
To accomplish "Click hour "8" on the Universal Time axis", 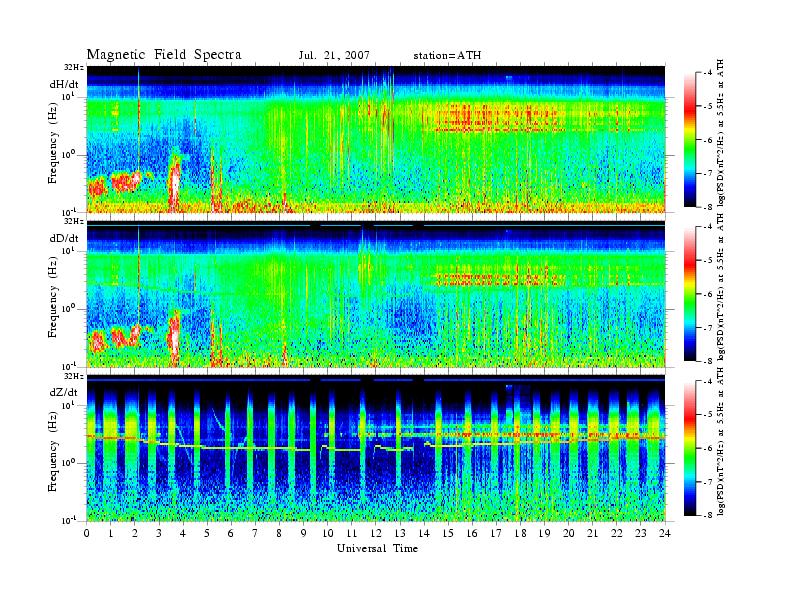I will coord(279,533).
